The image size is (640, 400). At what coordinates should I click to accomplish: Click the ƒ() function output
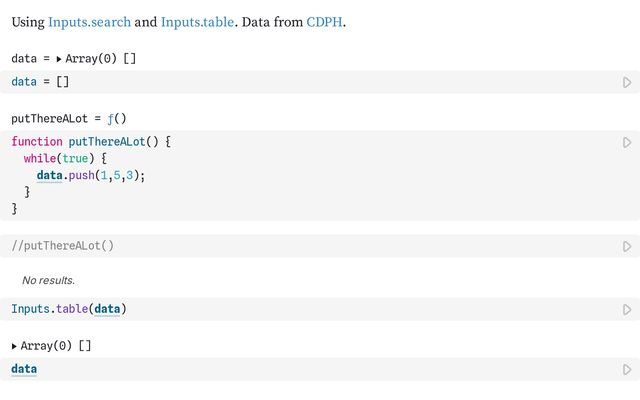point(117,119)
